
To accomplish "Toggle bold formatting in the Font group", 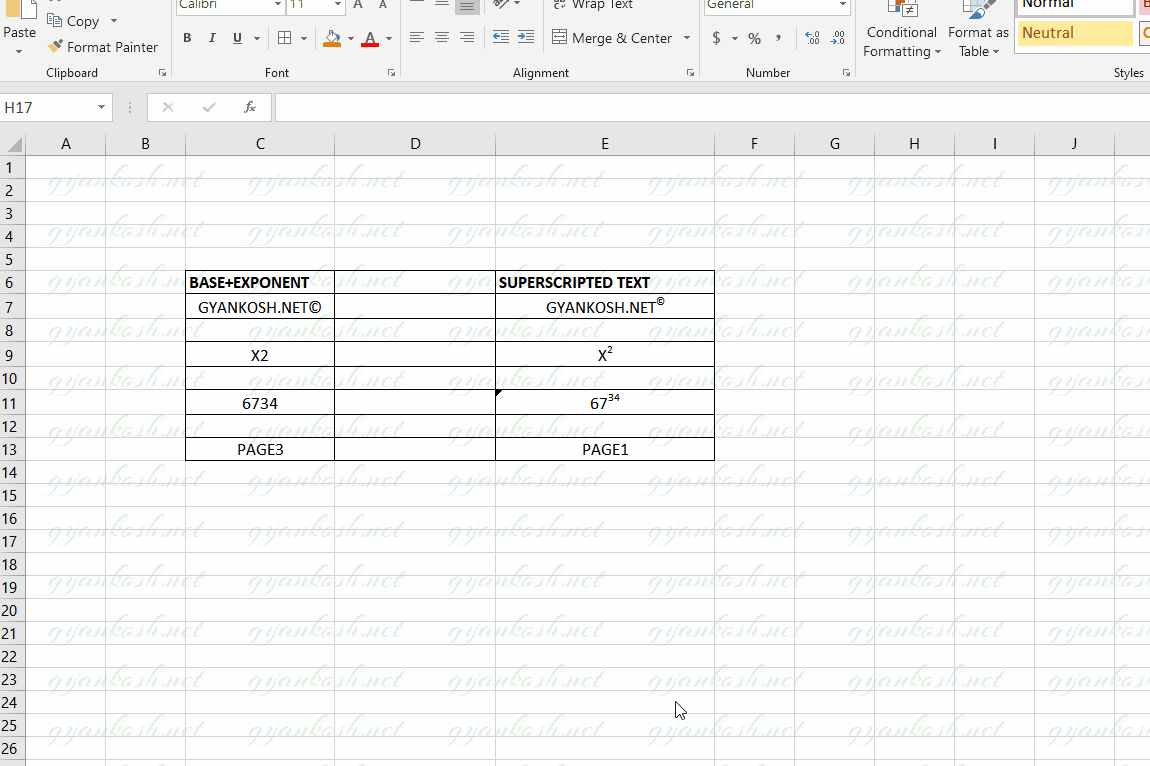I will (x=187, y=37).
